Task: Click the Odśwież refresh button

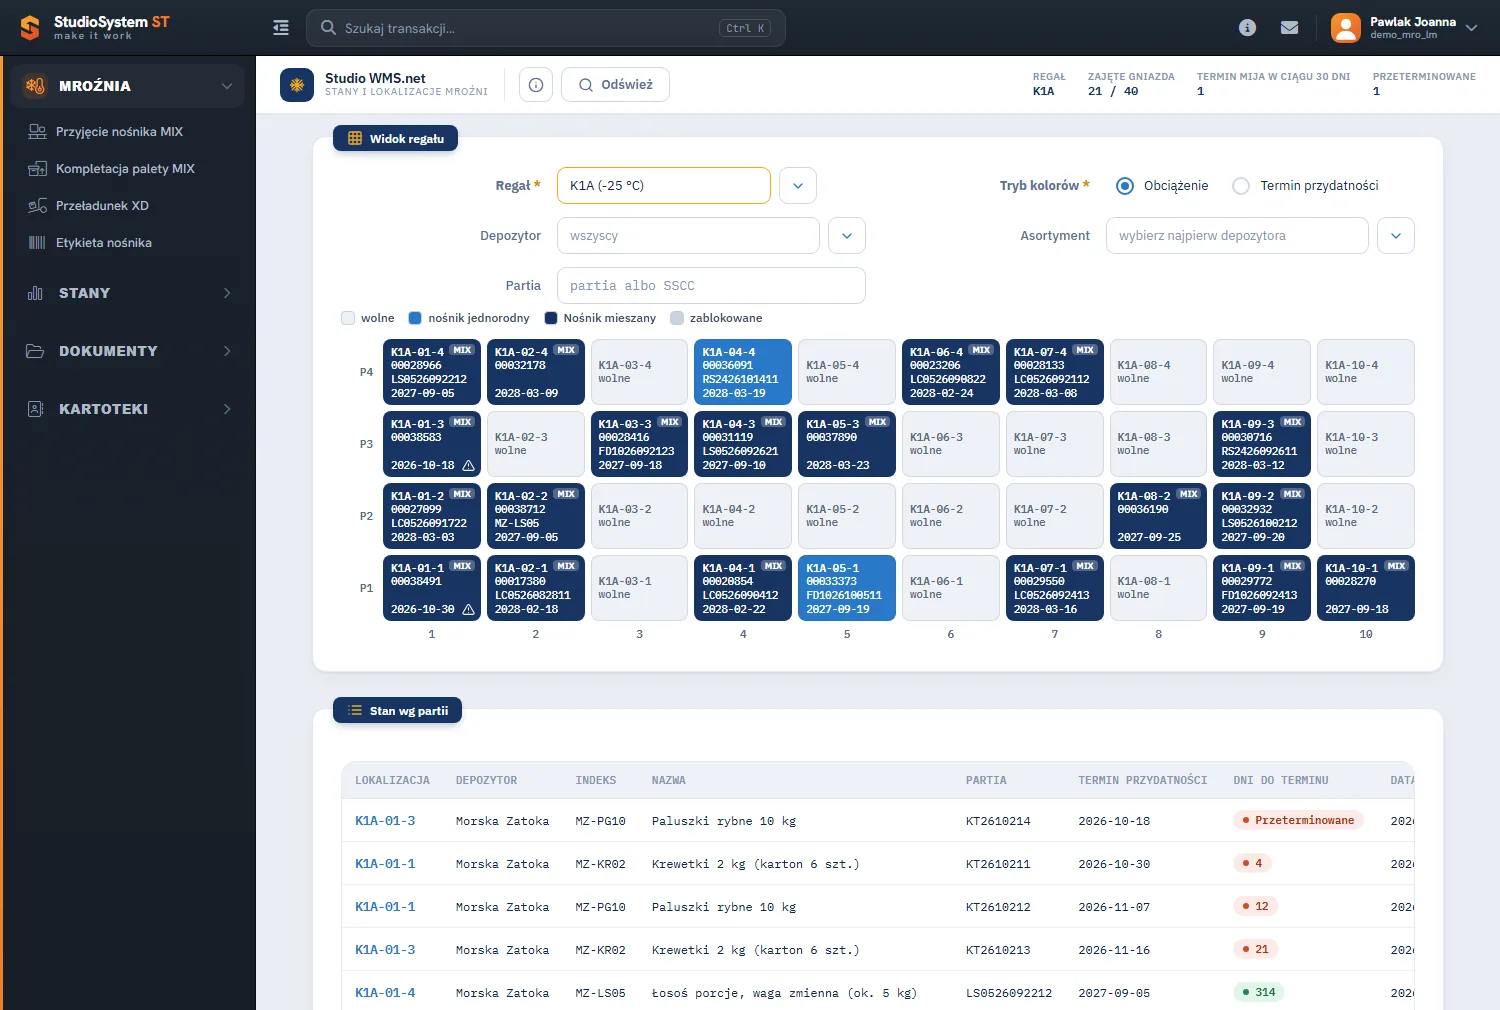Action: point(615,85)
